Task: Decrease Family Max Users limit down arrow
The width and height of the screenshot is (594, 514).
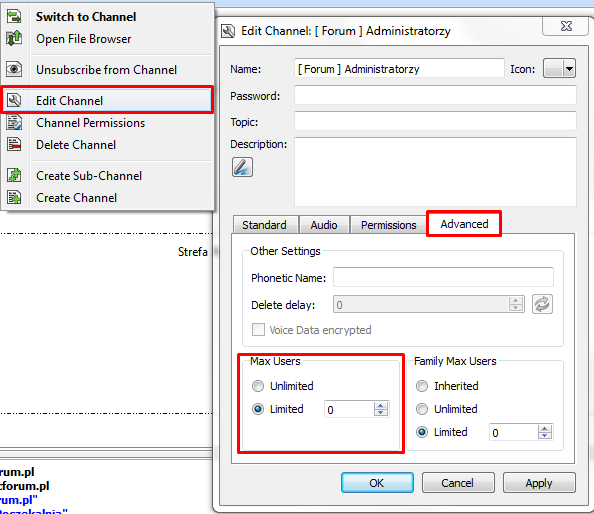Action: point(545,436)
